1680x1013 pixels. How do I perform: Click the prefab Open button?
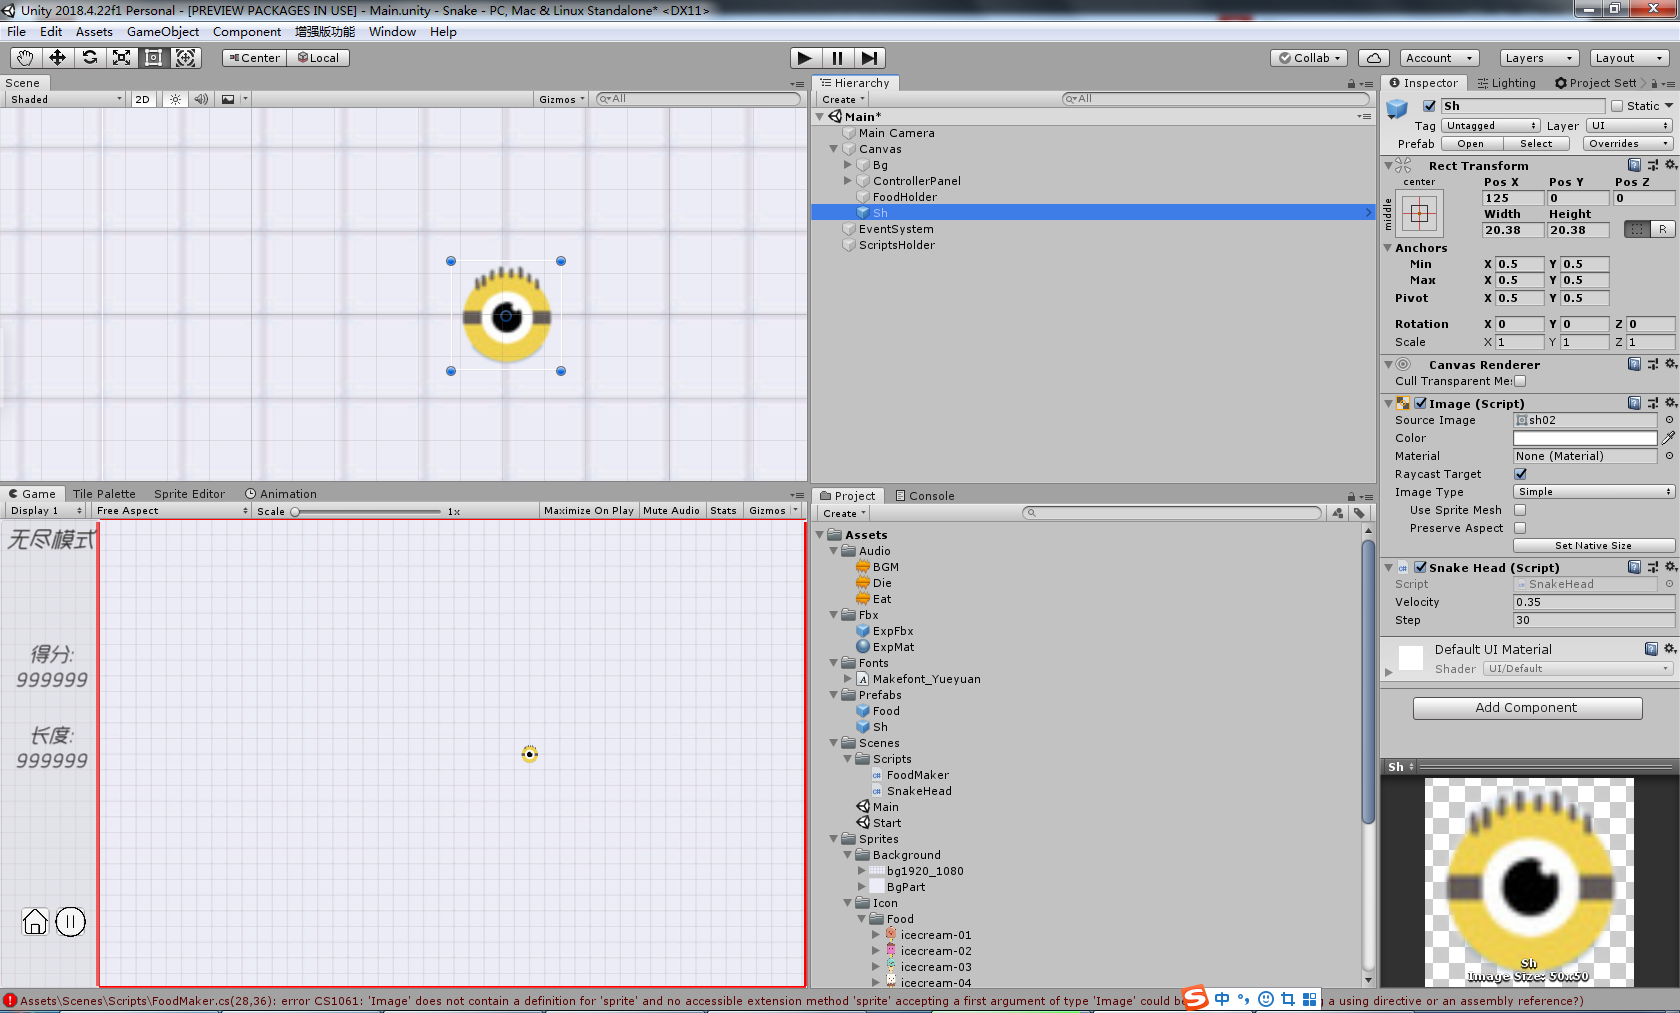click(1470, 144)
